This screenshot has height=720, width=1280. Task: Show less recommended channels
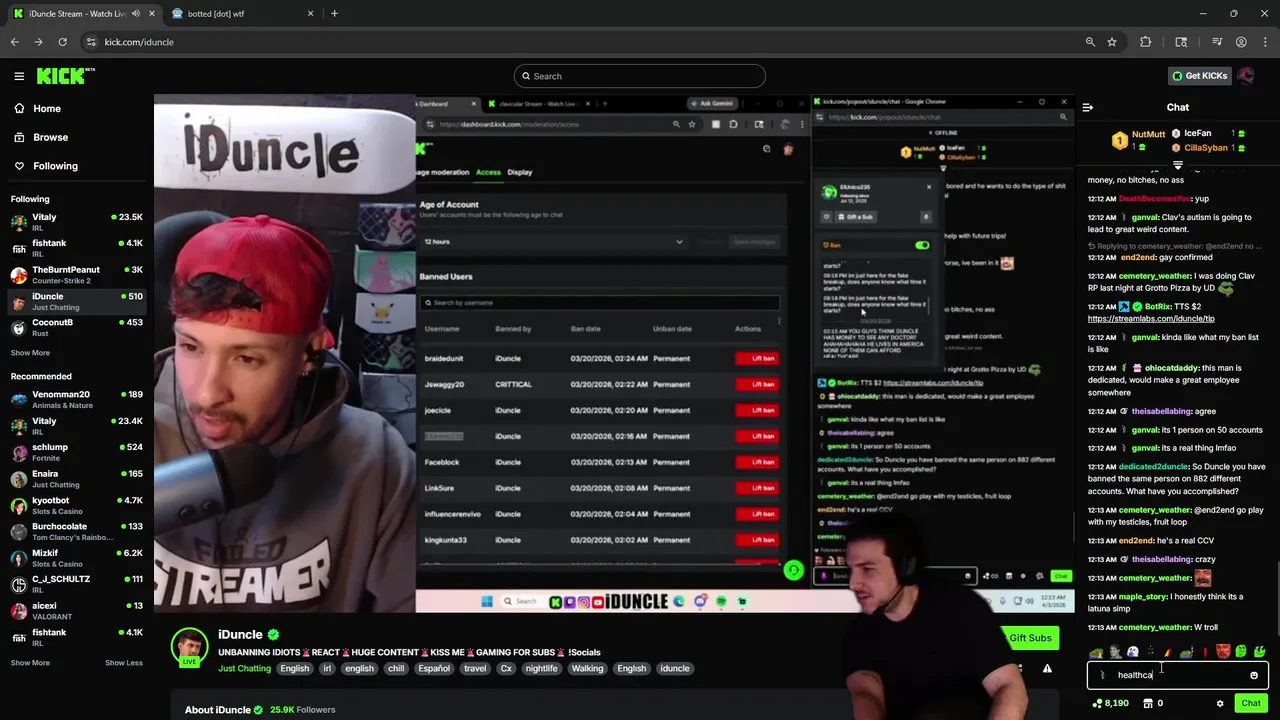(124, 662)
